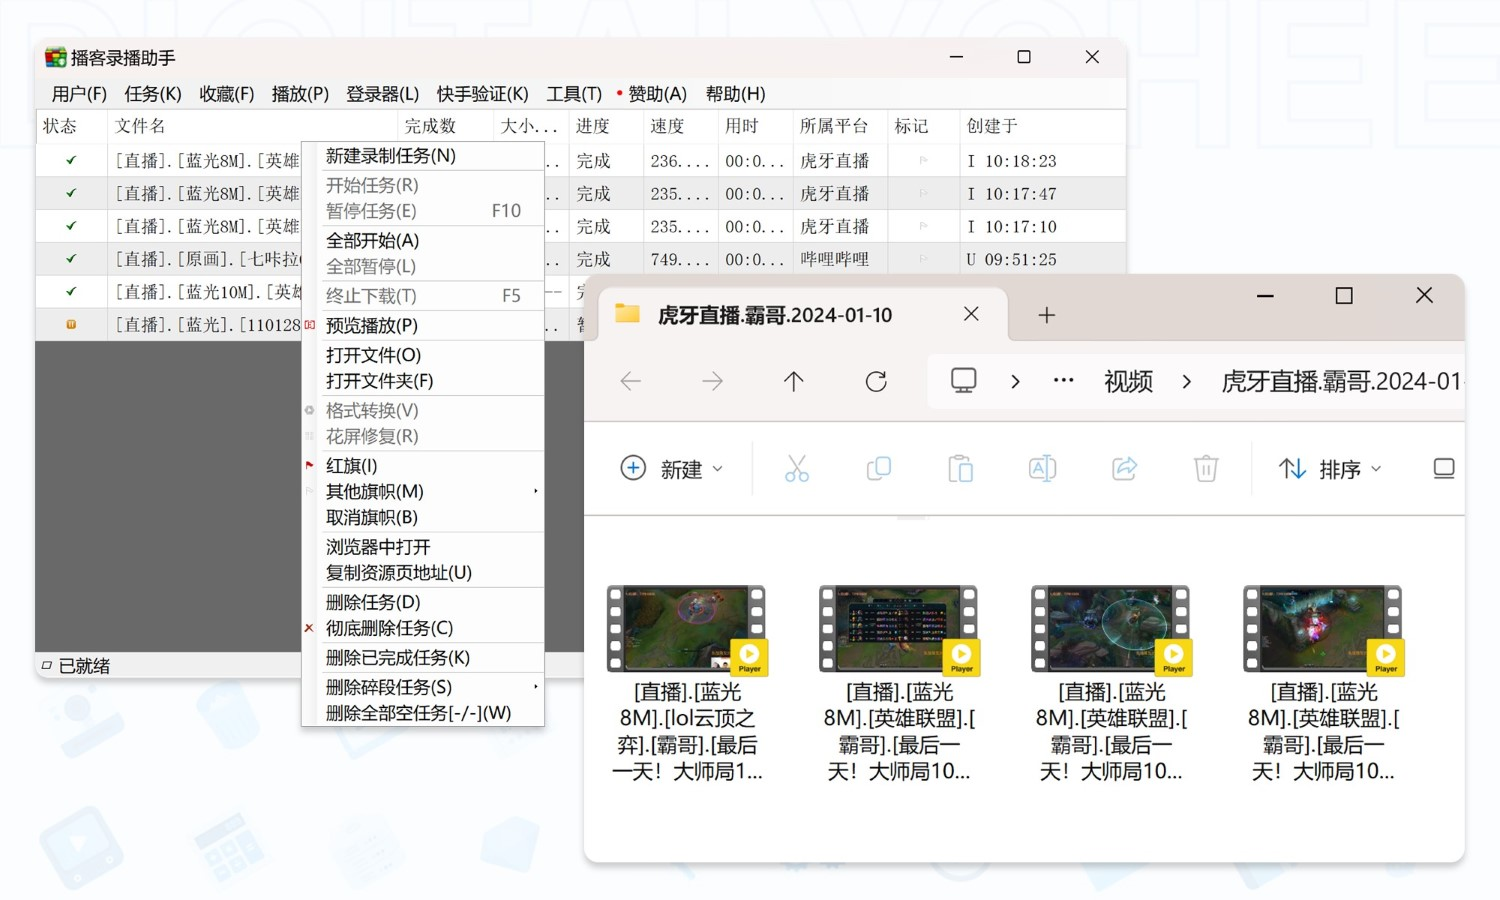The width and height of the screenshot is (1500, 900).
Task: Click the flag marker in the 09:51:25 row
Action: pos(923,259)
